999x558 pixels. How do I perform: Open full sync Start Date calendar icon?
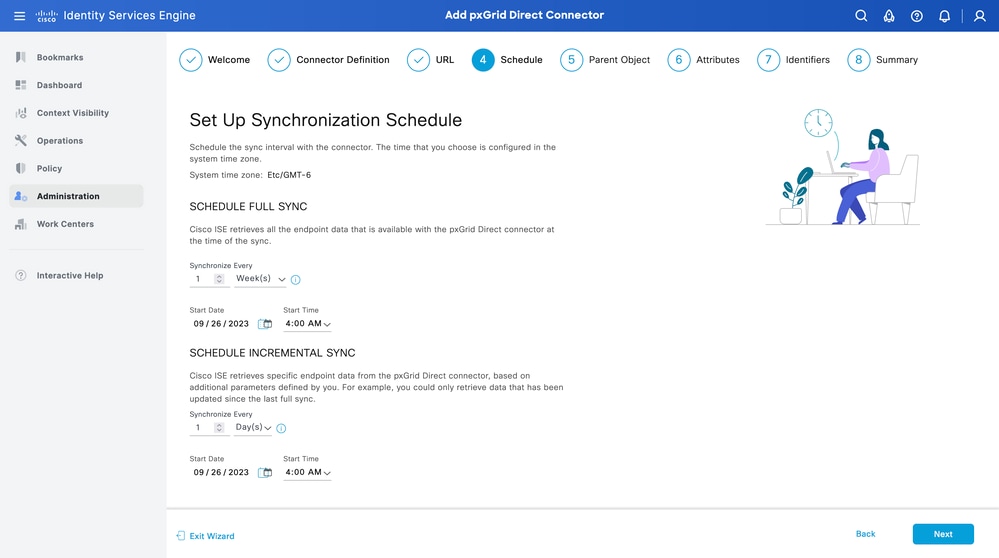tap(265, 324)
